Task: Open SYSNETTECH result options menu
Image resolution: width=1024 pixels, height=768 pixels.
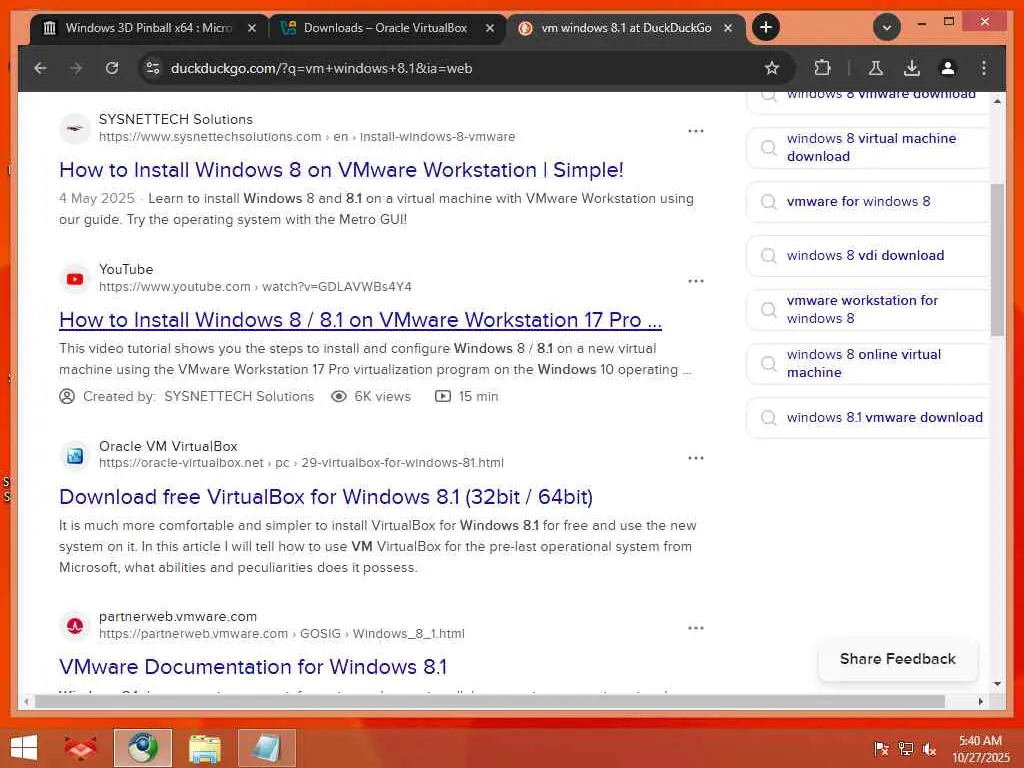Action: 696,131
